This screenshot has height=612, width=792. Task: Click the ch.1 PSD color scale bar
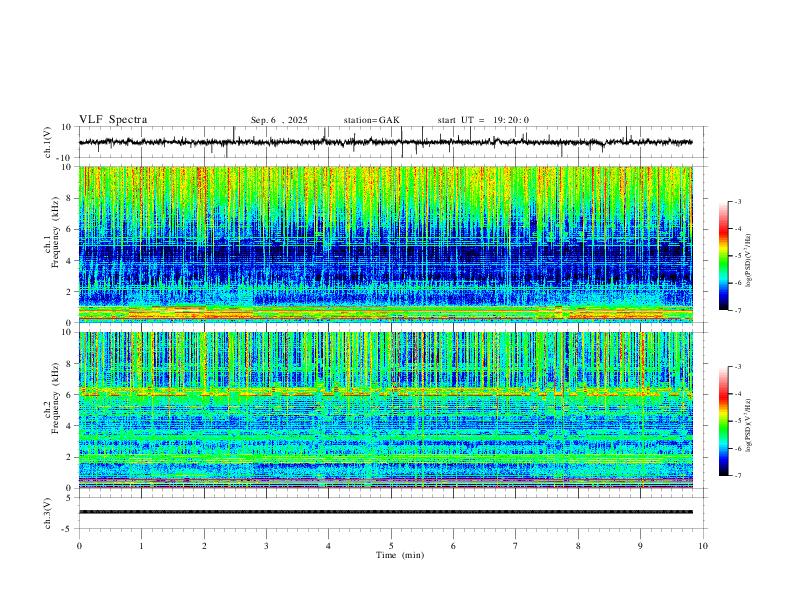[x=724, y=256]
